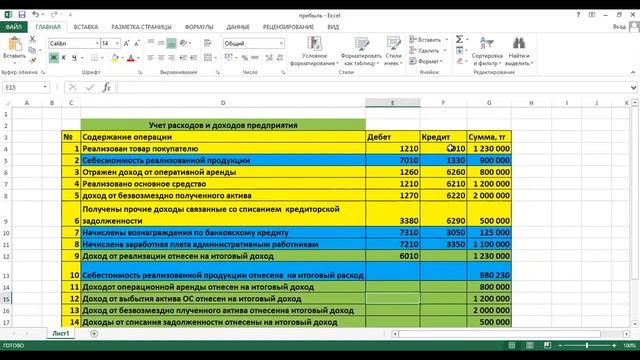640x360 pixels.
Task: Click Формат cells button
Action: tap(426, 61)
